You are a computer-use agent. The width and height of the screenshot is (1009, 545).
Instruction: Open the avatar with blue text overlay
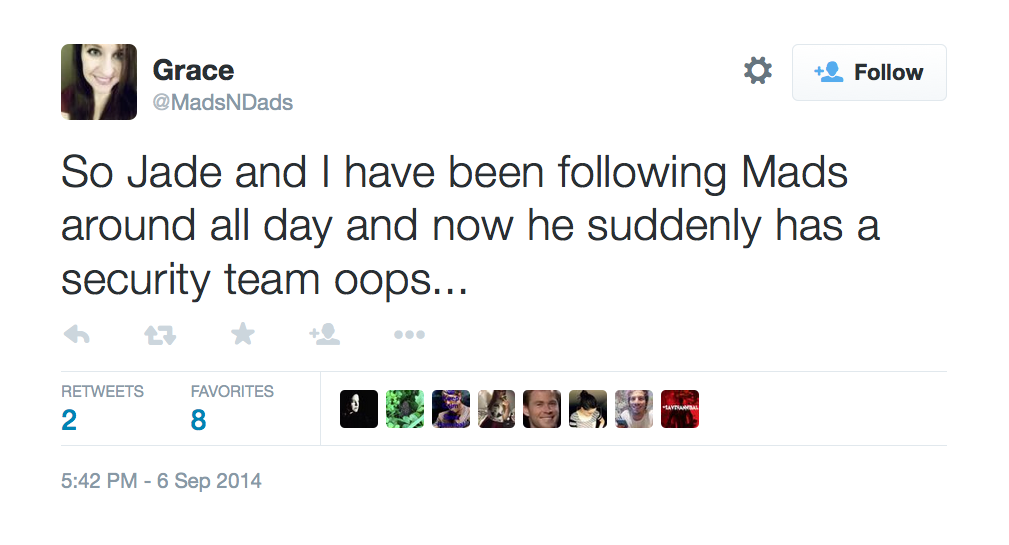coord(451,409)
